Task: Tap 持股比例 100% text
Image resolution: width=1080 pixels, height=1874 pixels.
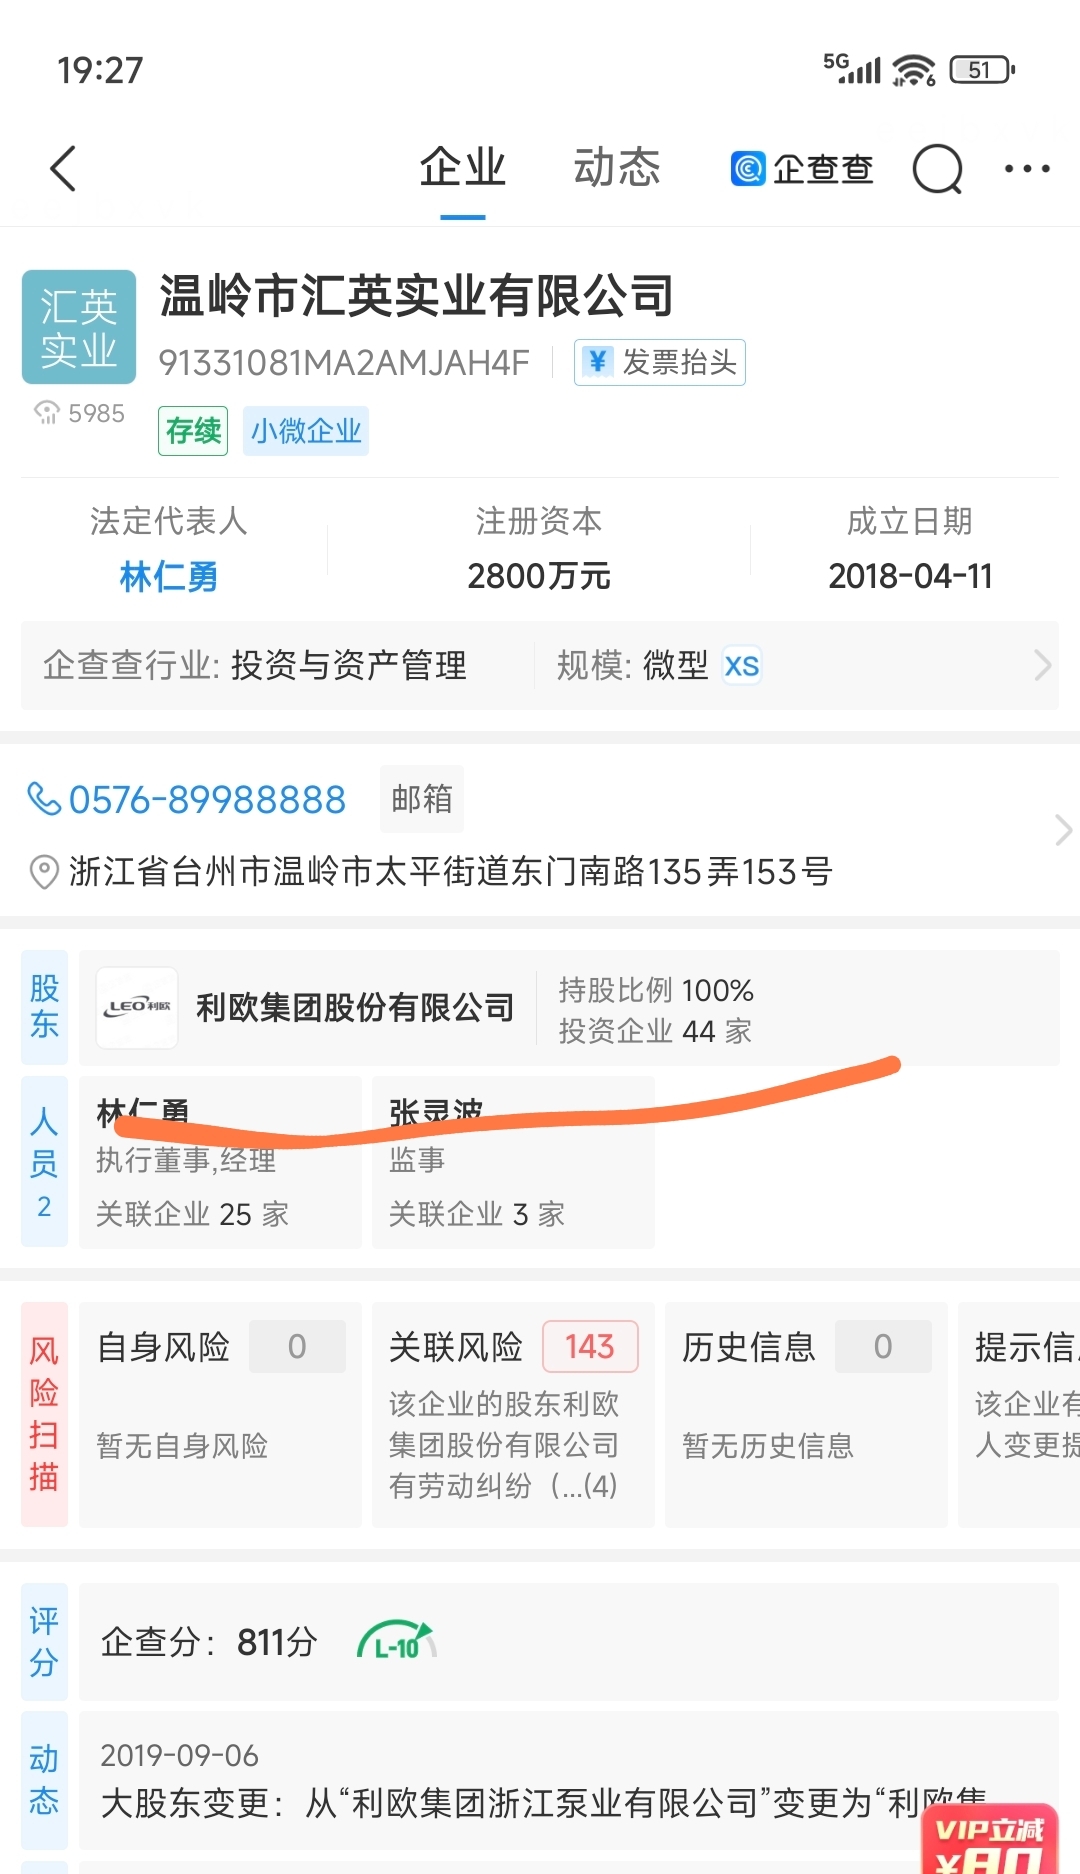Action: 656,990
